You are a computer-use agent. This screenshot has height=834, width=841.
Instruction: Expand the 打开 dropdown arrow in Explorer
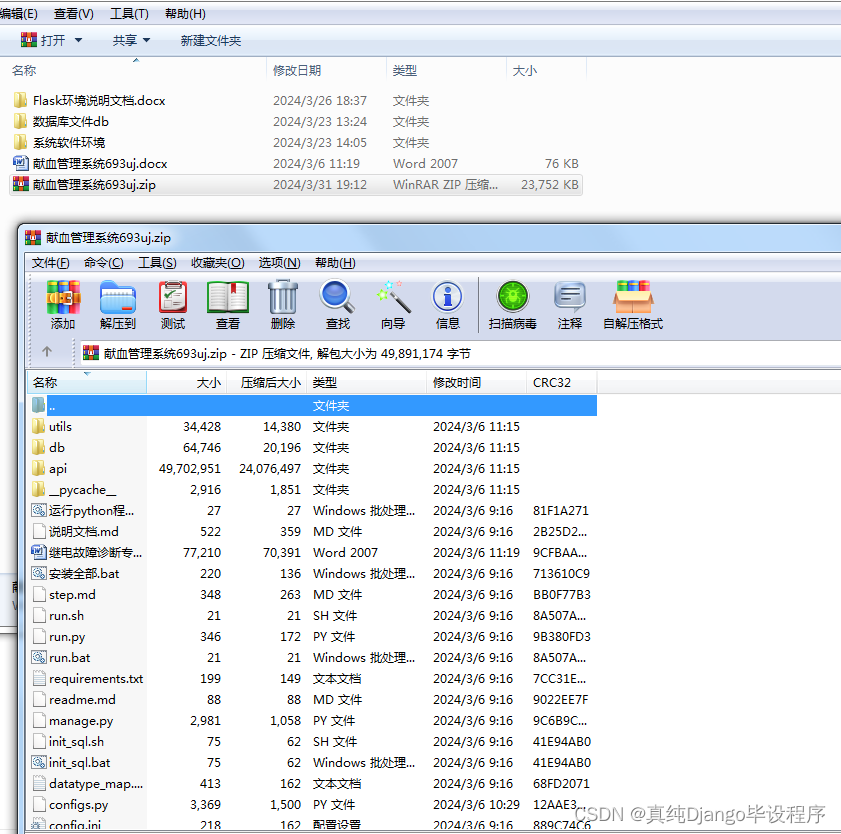point(78,40)
